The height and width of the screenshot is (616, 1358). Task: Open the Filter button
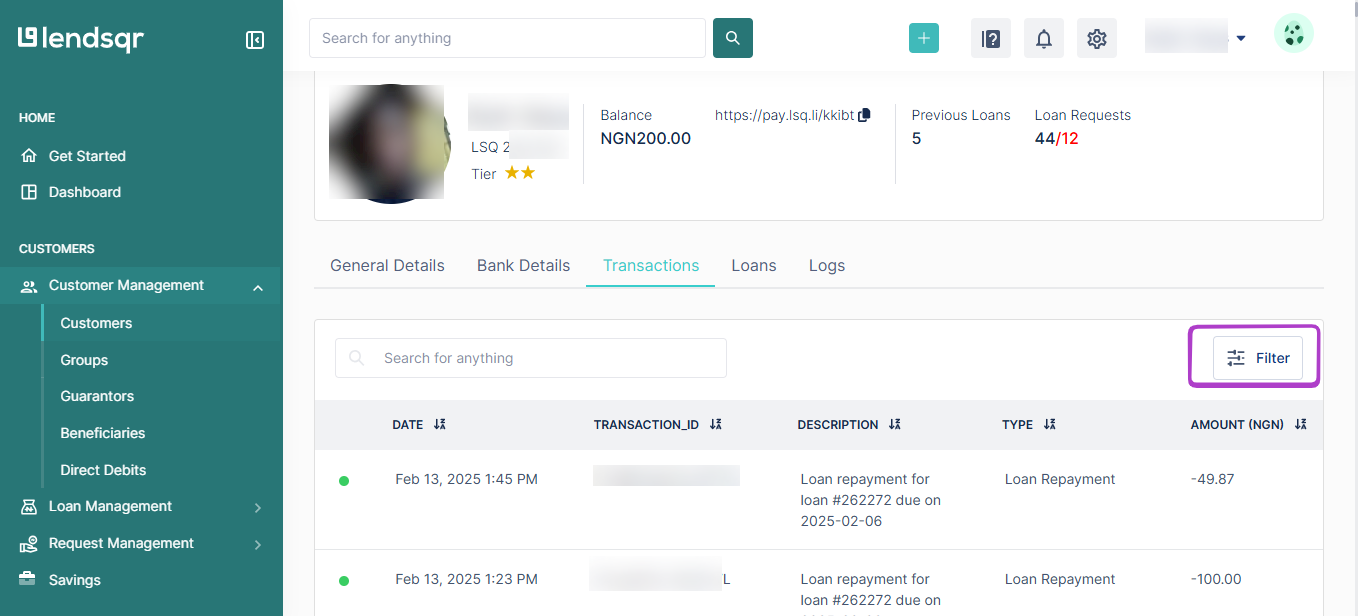[x=1258, y=358]
